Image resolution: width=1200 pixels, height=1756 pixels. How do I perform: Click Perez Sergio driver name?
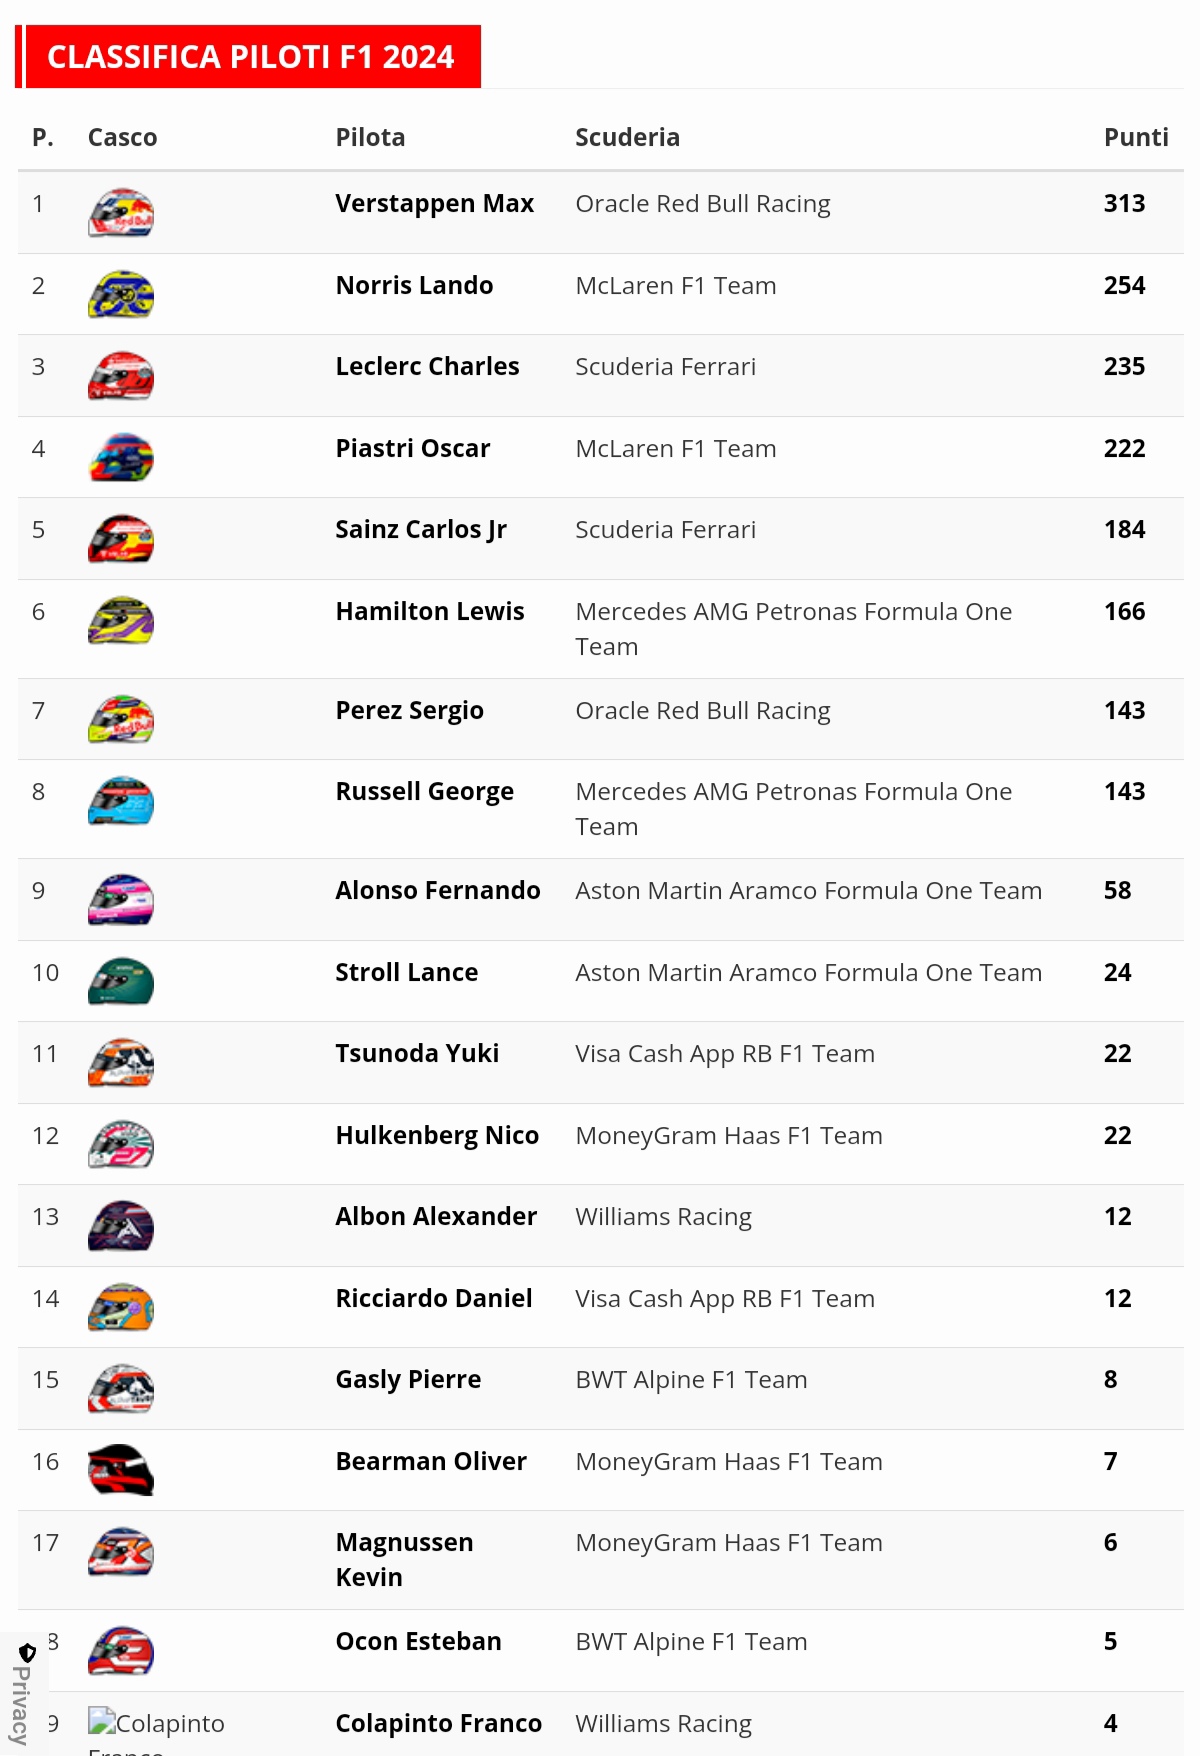click(x=410, y=710)
